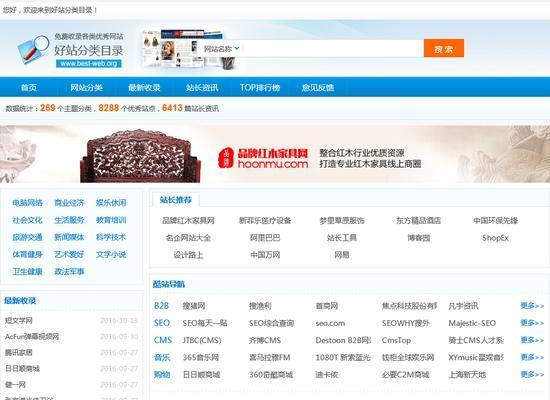Expand 更多>> in the B2B row
Screen dimensions: 550x400
tap(532, 306)
